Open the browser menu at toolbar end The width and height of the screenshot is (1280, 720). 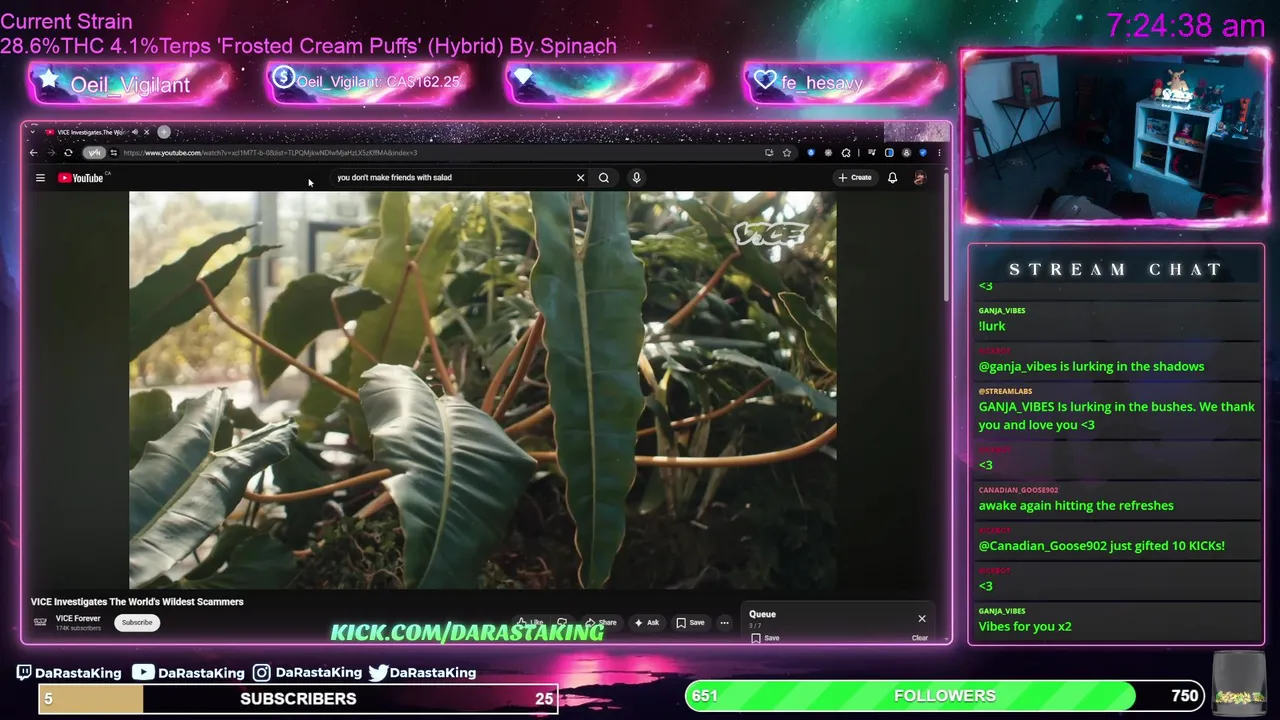(939, 153)
